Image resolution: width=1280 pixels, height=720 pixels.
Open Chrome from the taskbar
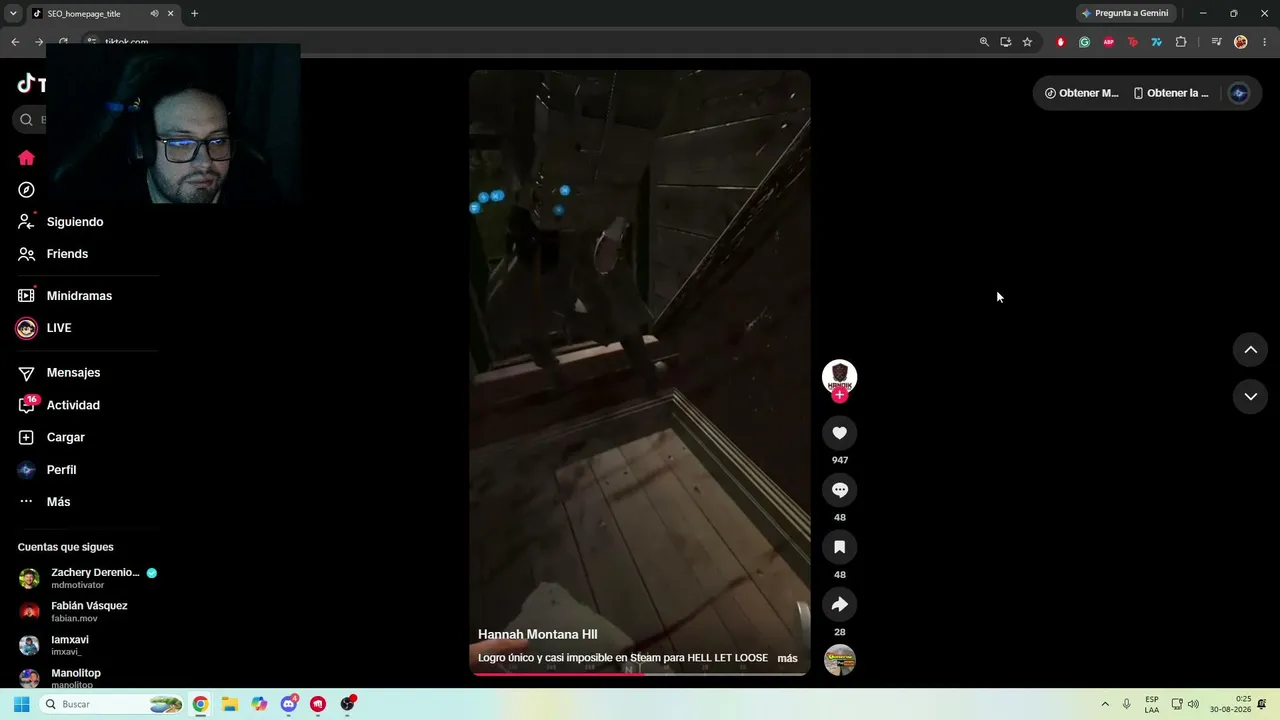[x=200, y=704]
